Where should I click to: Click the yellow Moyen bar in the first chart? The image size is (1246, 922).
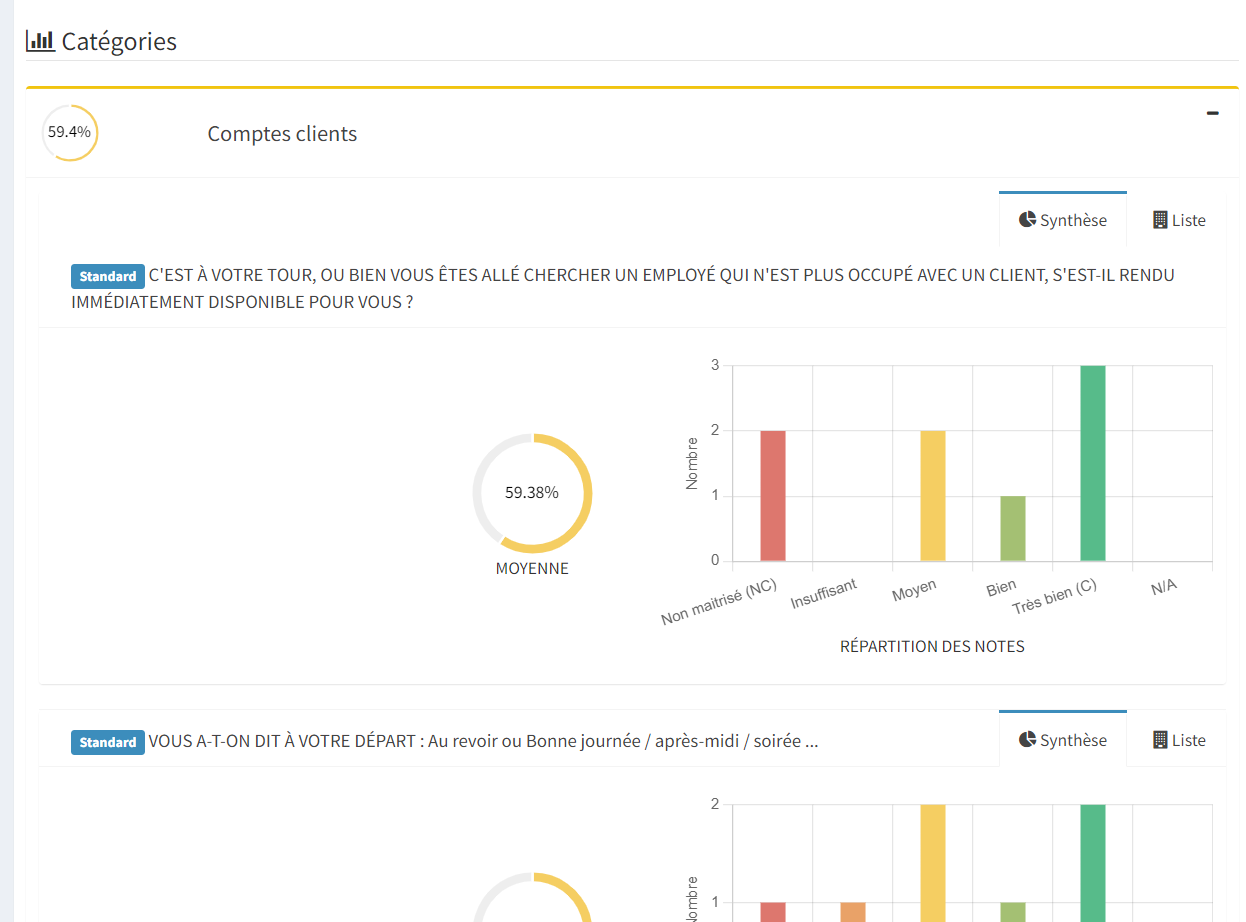933,496
